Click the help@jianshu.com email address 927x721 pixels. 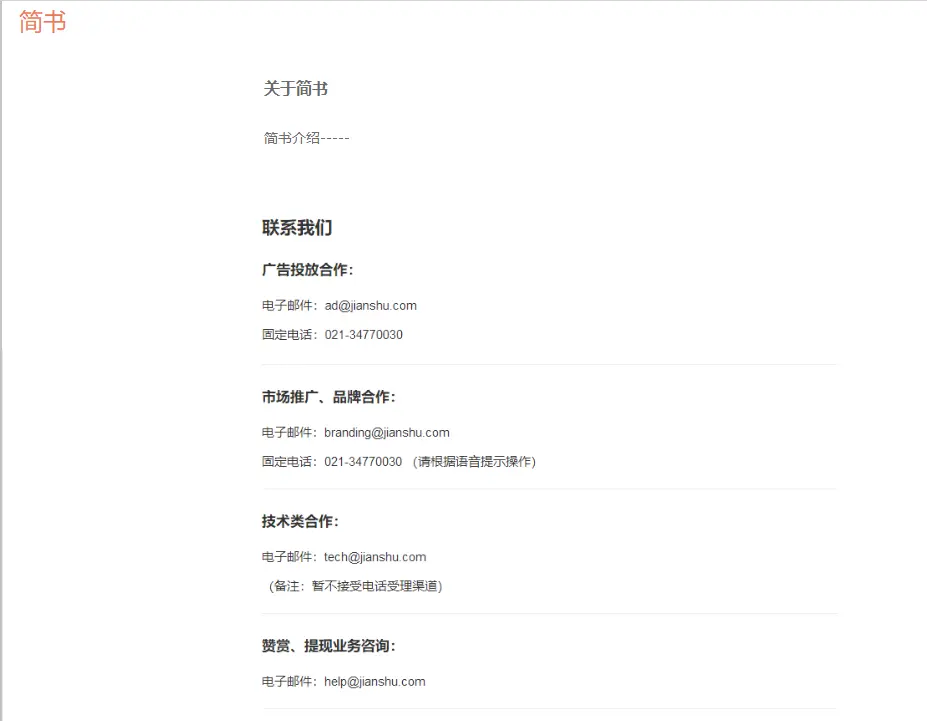375,681
